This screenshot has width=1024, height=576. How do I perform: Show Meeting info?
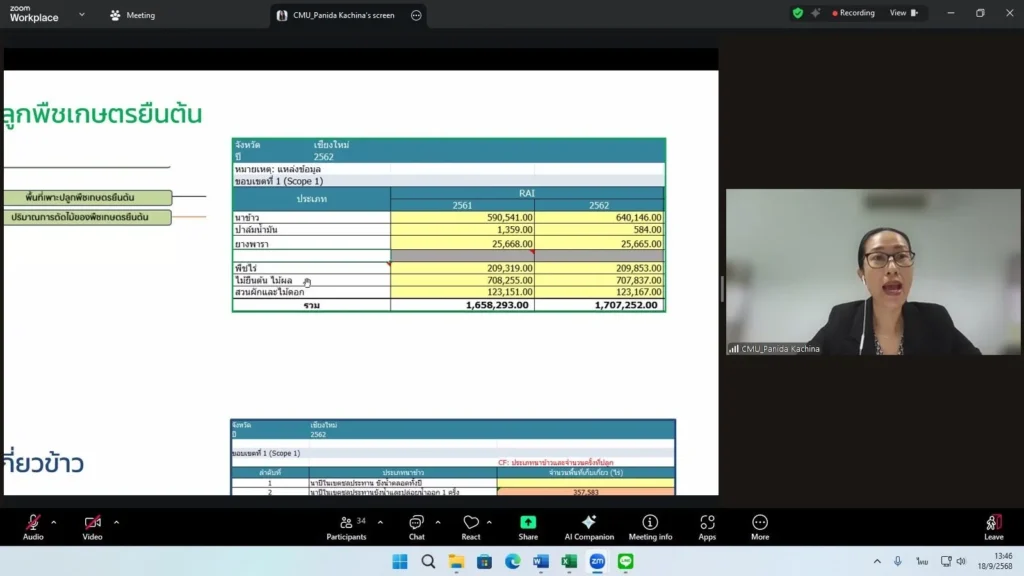pos(650,527)
